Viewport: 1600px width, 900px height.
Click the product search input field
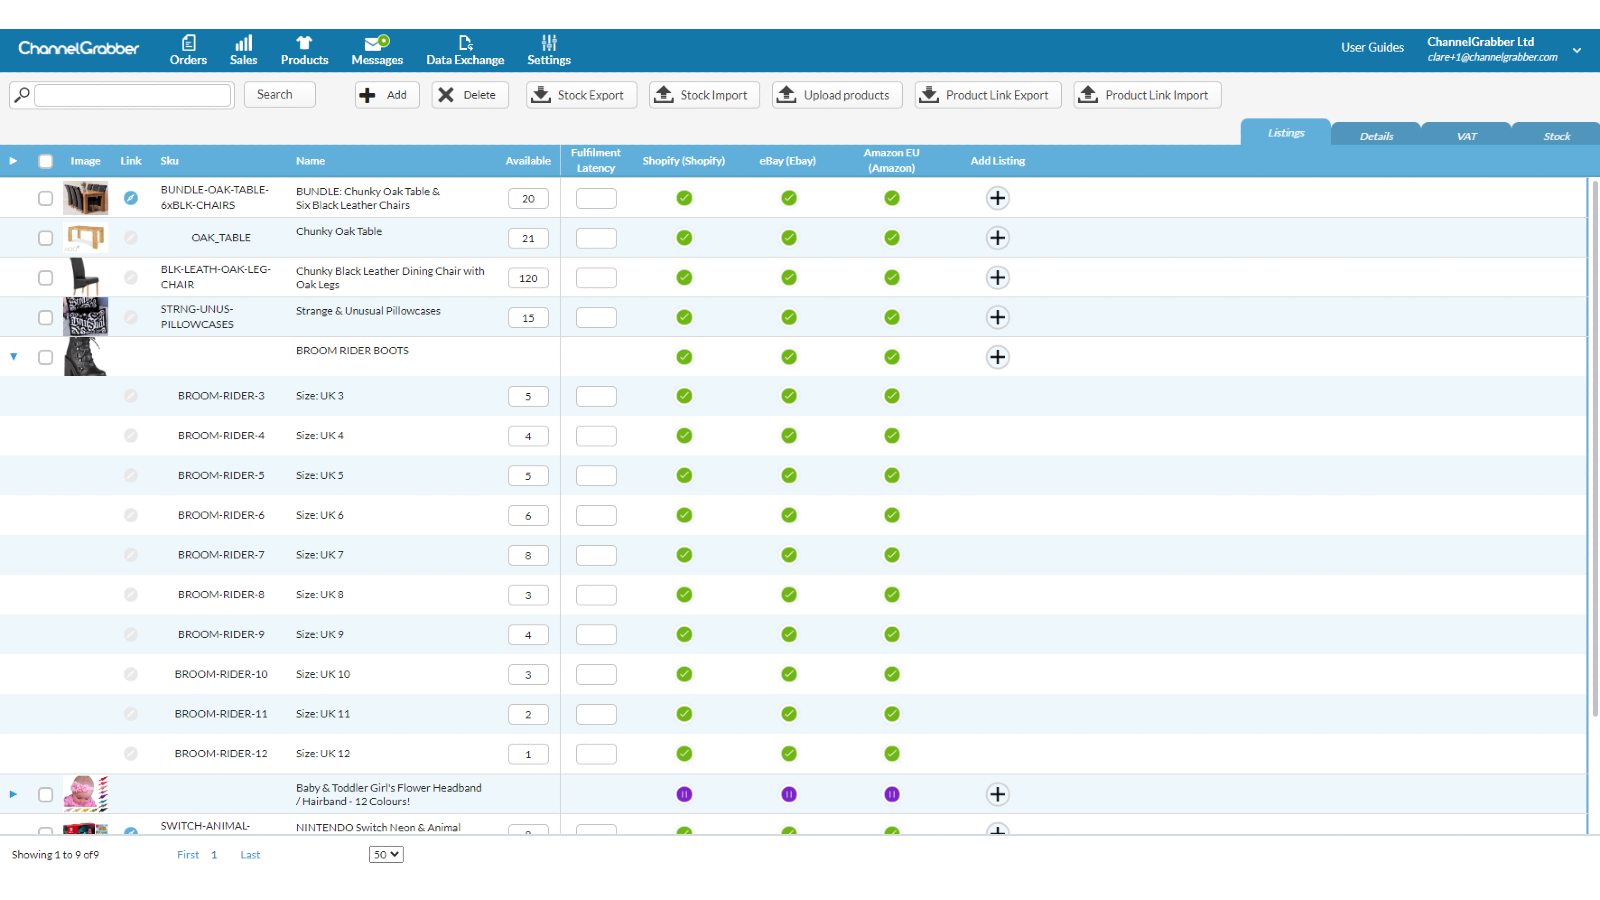(133, 95)
